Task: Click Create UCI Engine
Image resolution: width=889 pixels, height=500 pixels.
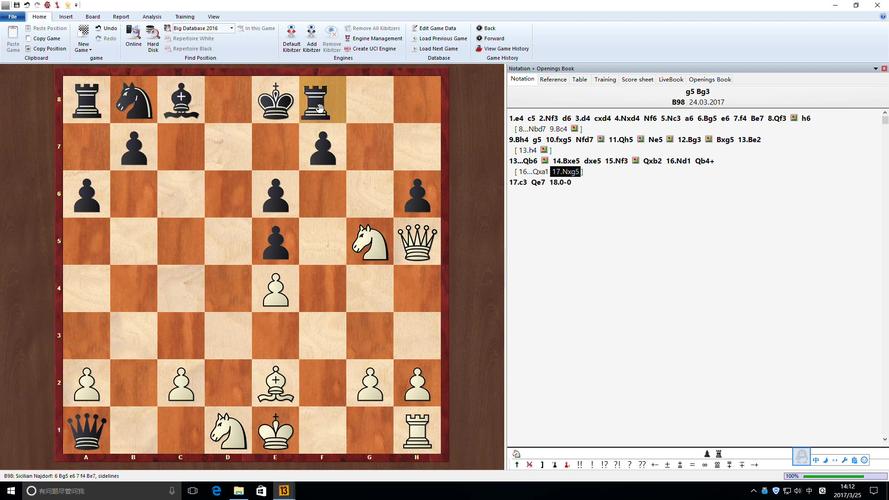Action: pyautogui.click(x=370, y=49)
